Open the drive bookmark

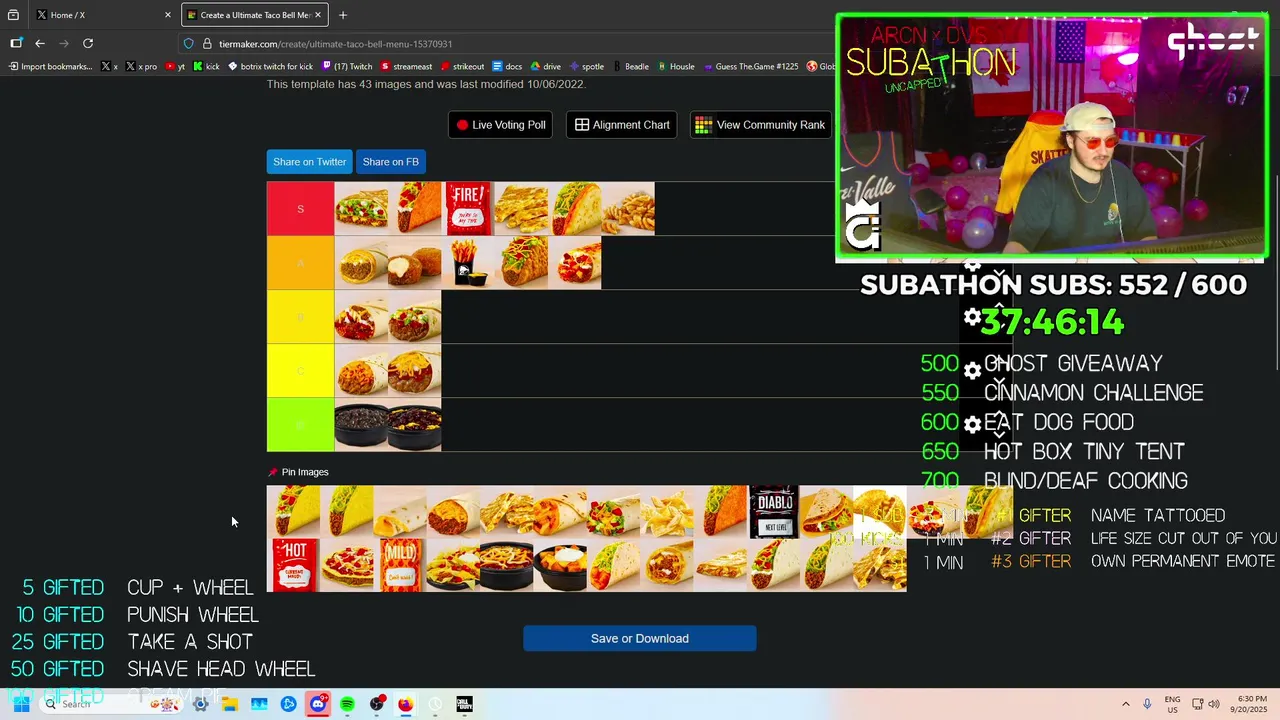click(x=546, y=67)
